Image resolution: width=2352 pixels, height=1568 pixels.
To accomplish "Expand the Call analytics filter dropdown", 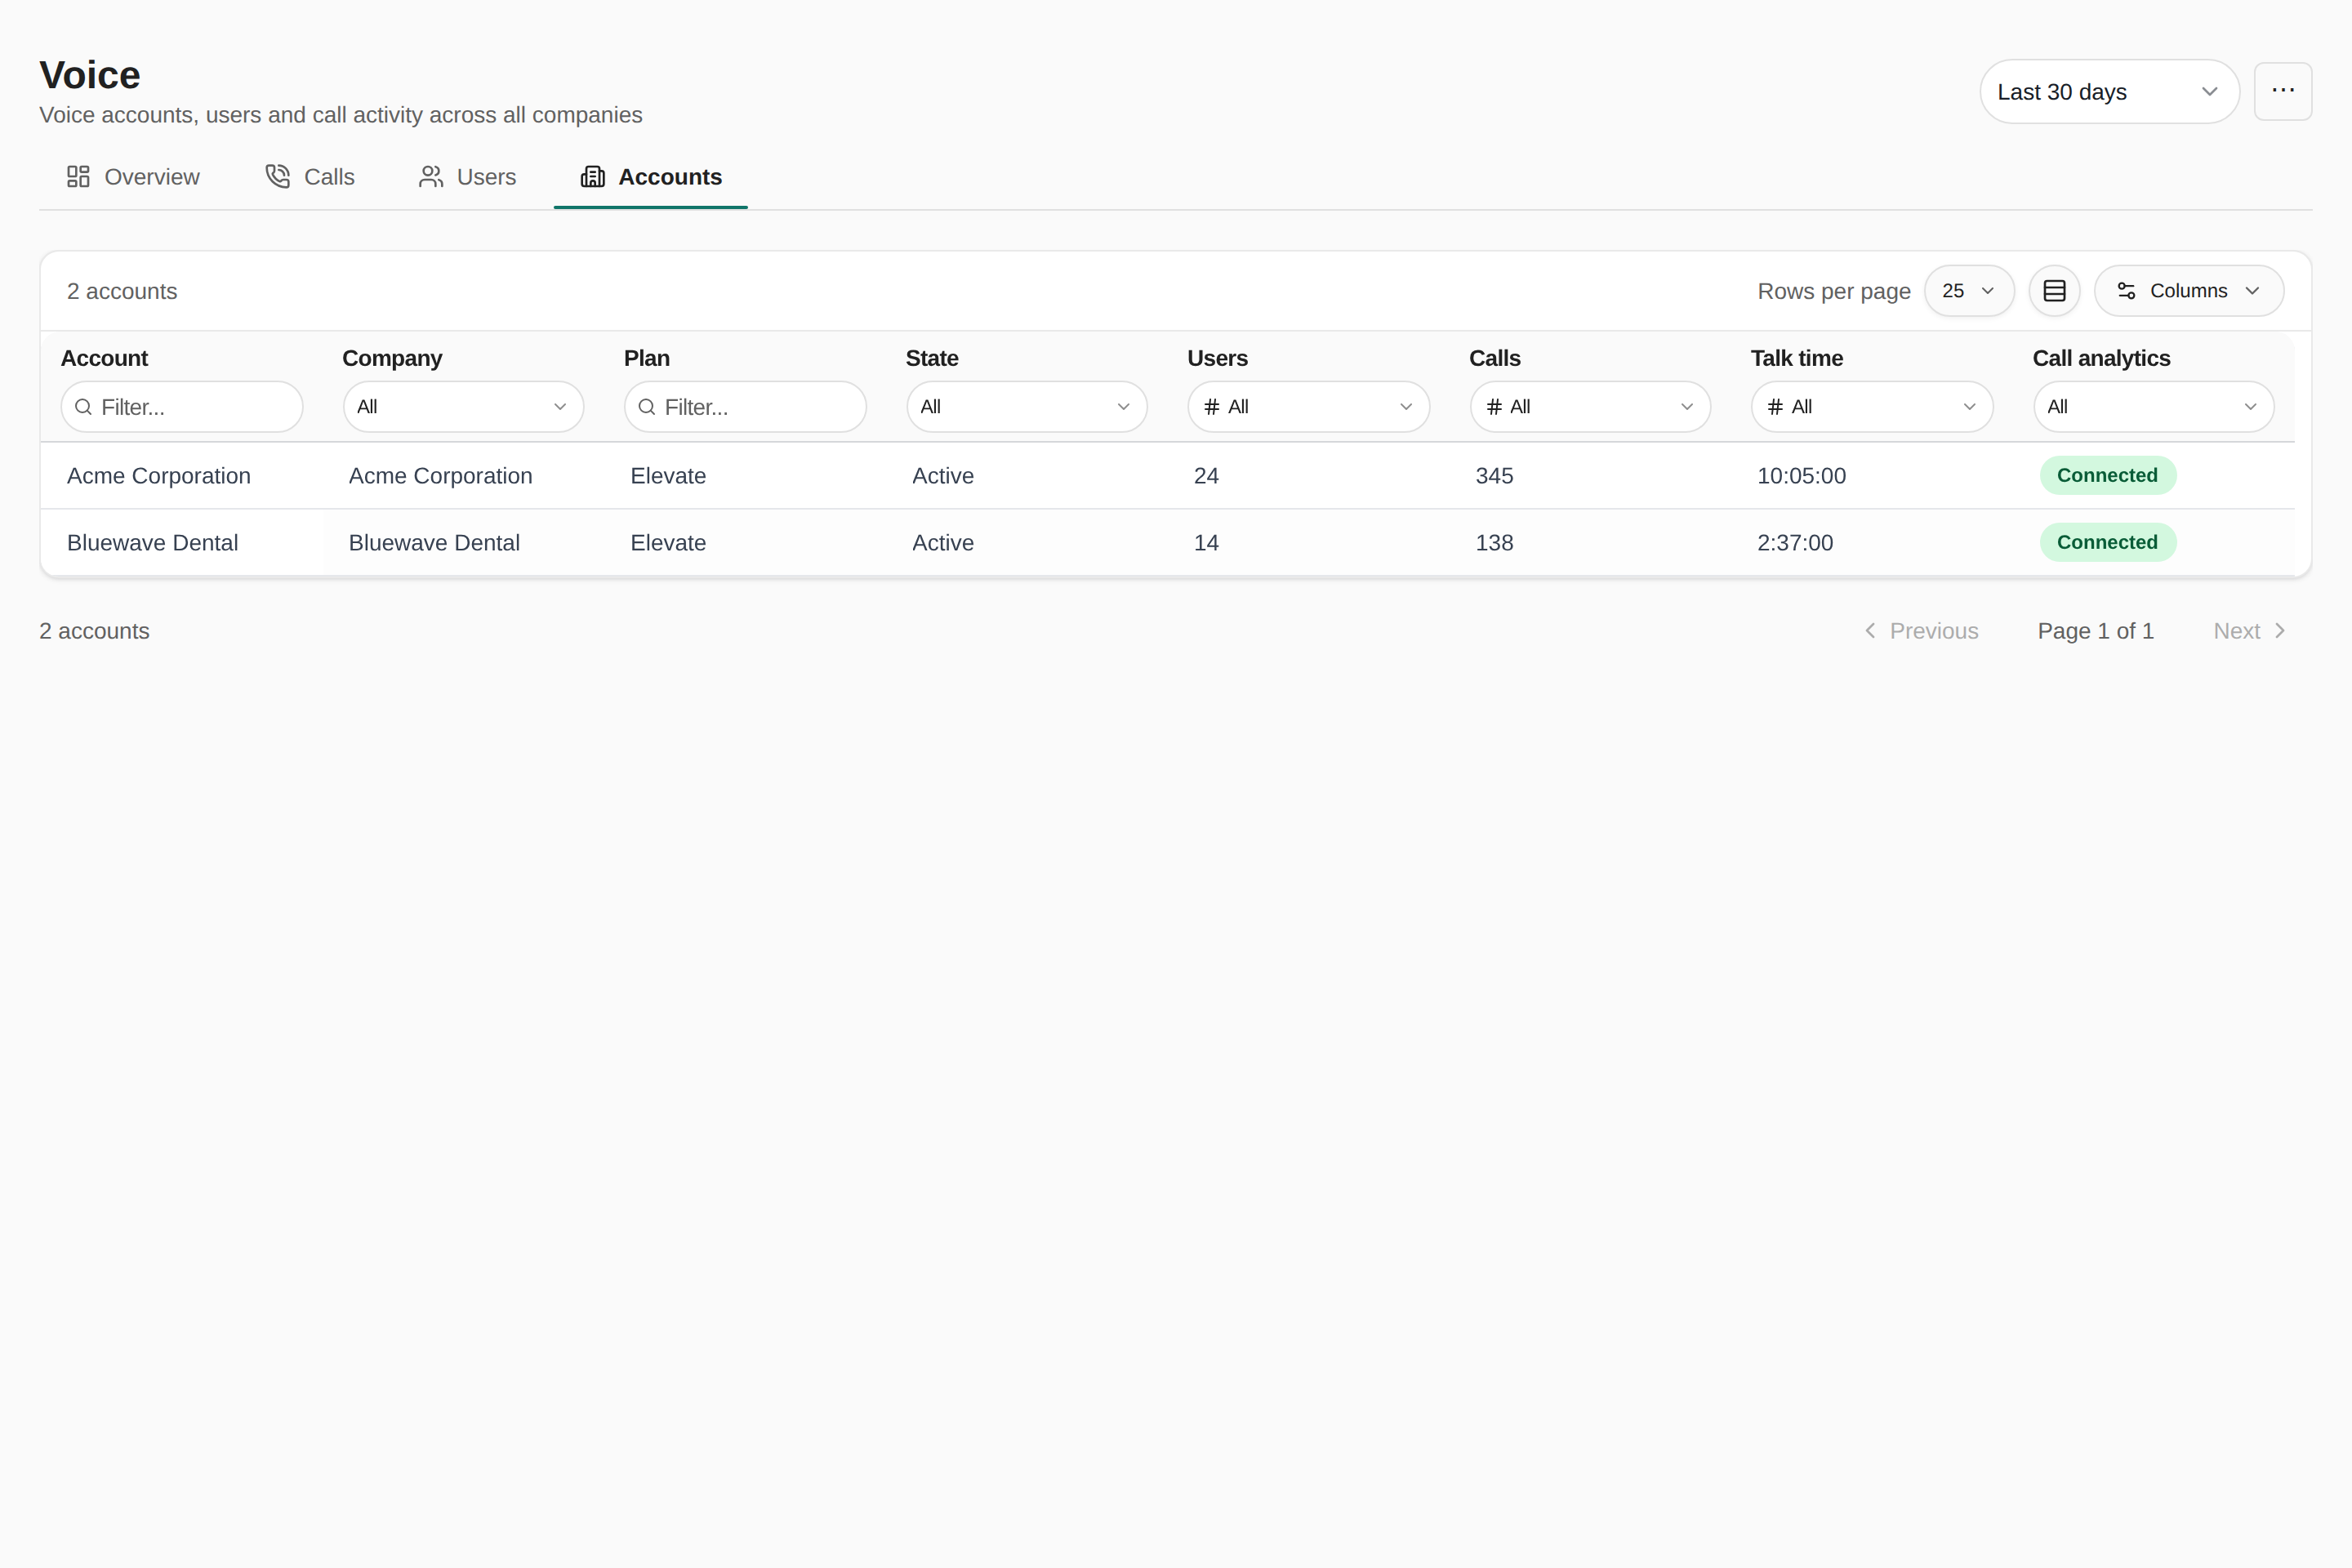I will (x=2154, y=407).
